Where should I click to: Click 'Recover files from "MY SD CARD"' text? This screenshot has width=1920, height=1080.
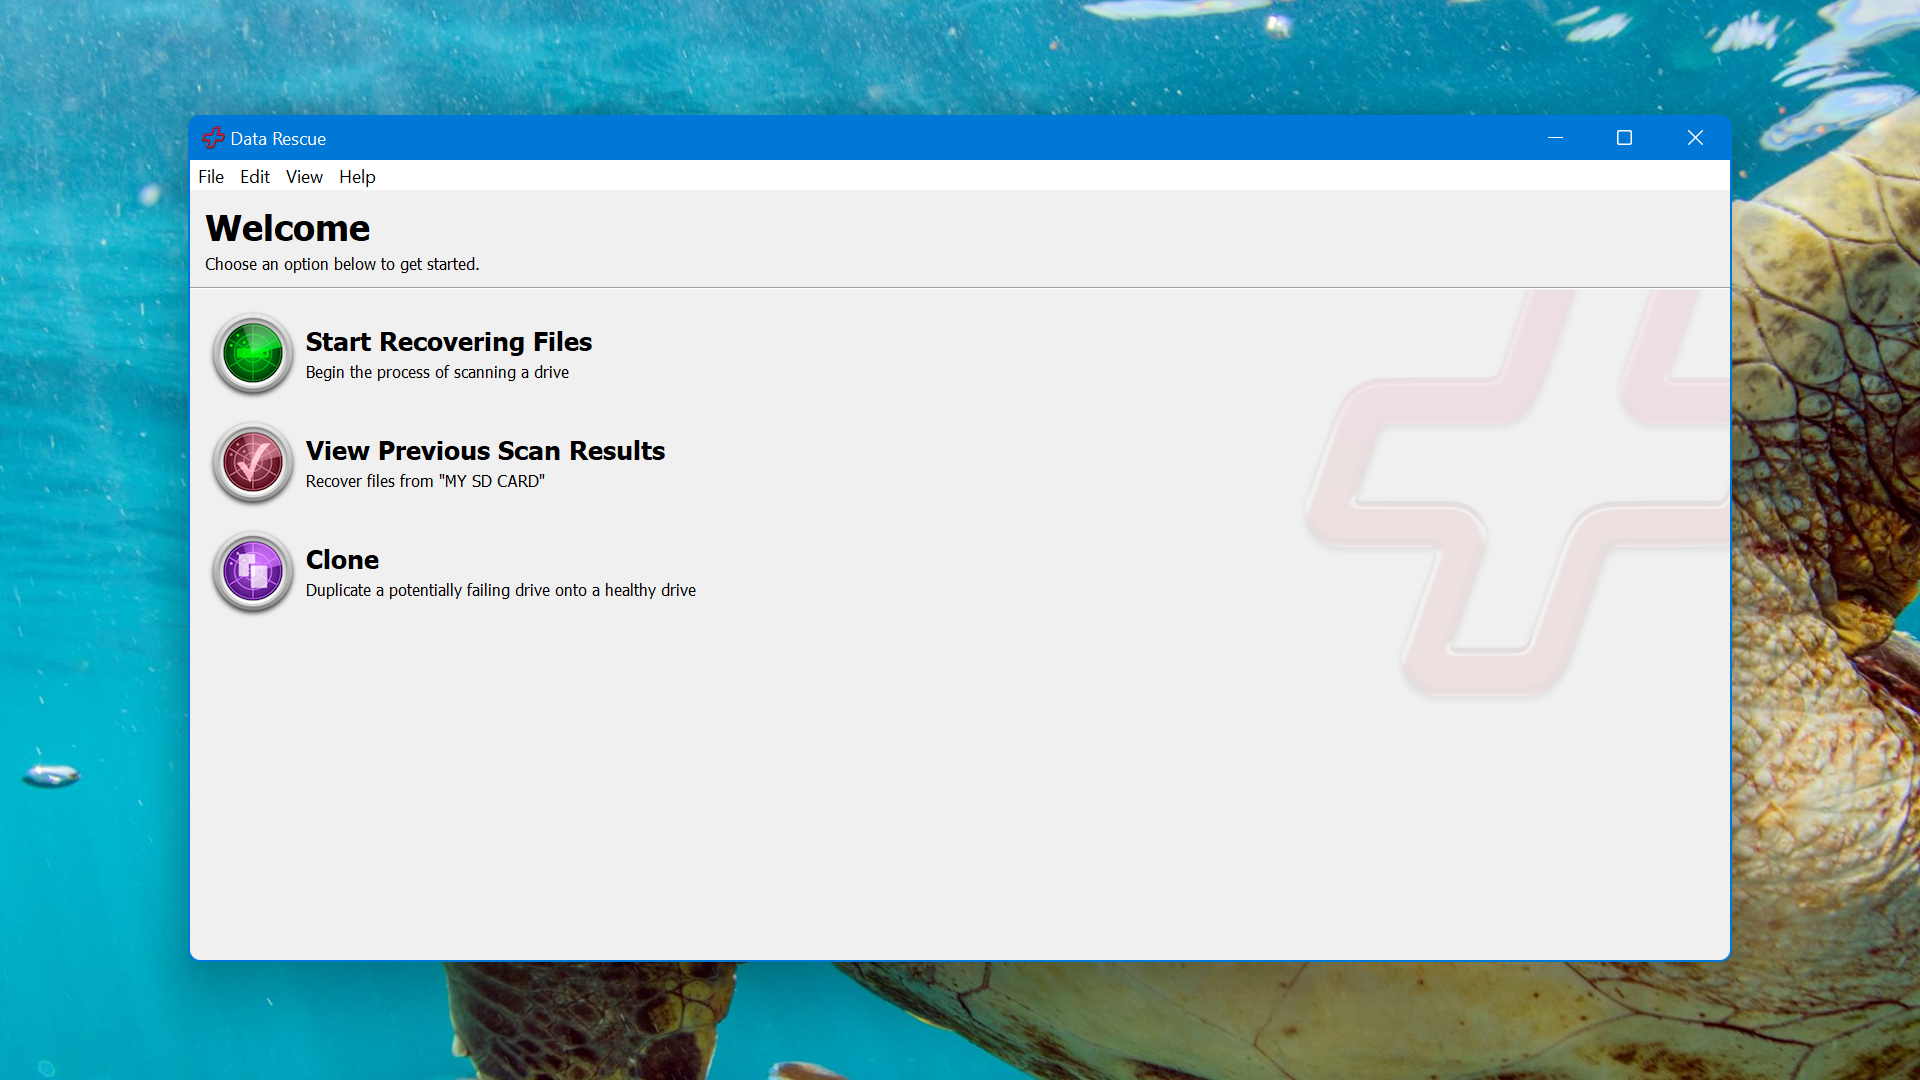pyautogui.click(x=425, y=481)
